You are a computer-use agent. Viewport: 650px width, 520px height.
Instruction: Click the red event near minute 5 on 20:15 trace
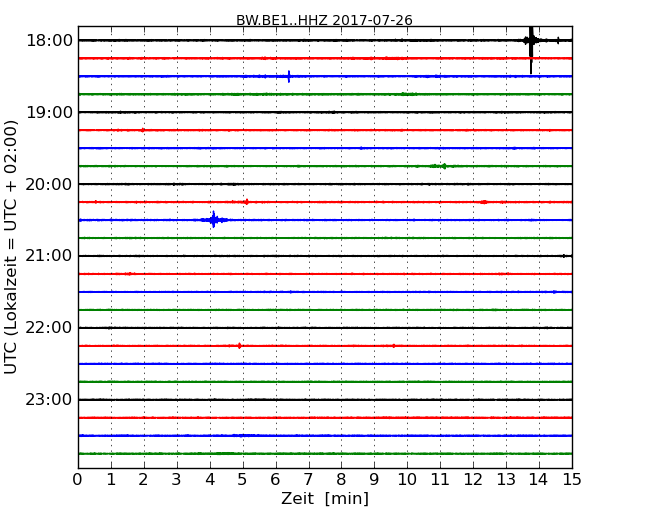[246, 202]
